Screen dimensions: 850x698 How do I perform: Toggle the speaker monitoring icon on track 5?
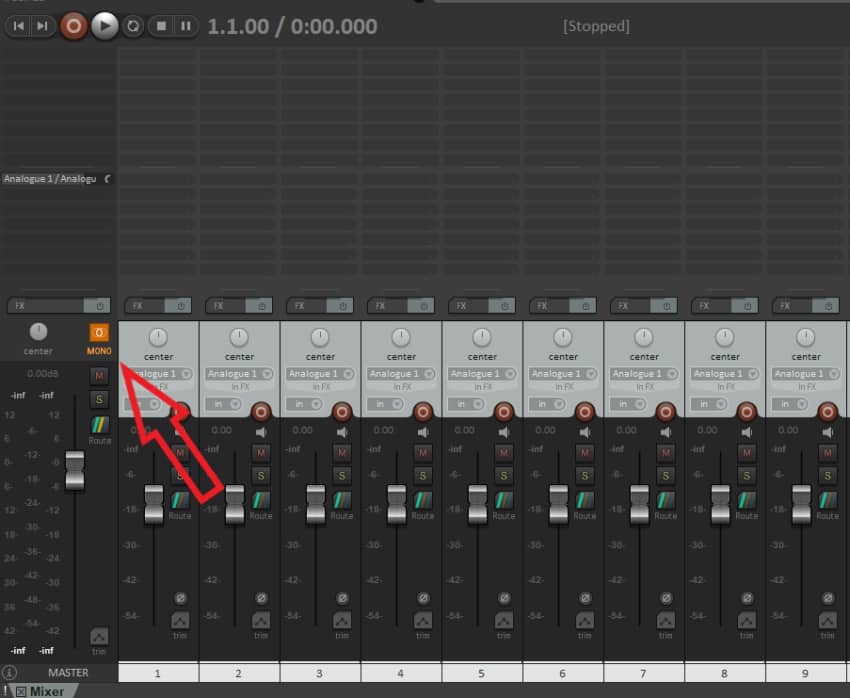pos(505,432)
